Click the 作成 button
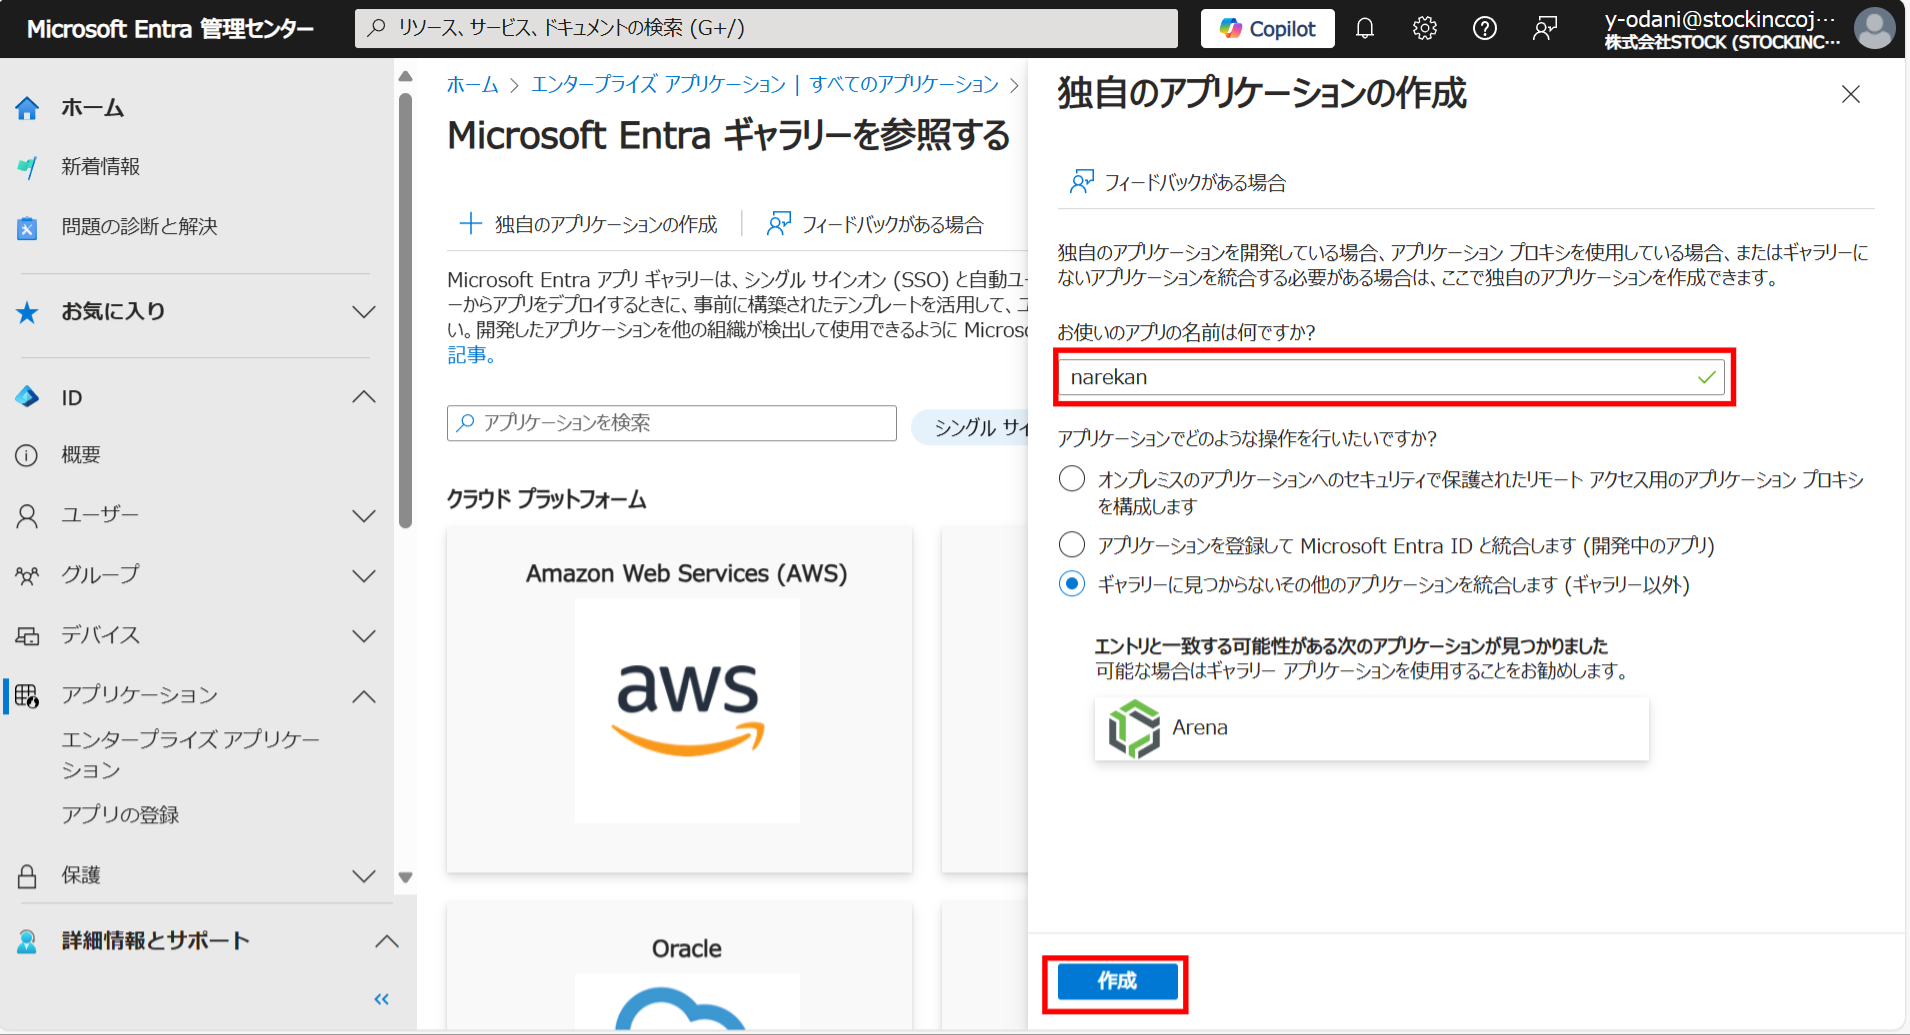The image size is (1910, 1035). 1117,981
